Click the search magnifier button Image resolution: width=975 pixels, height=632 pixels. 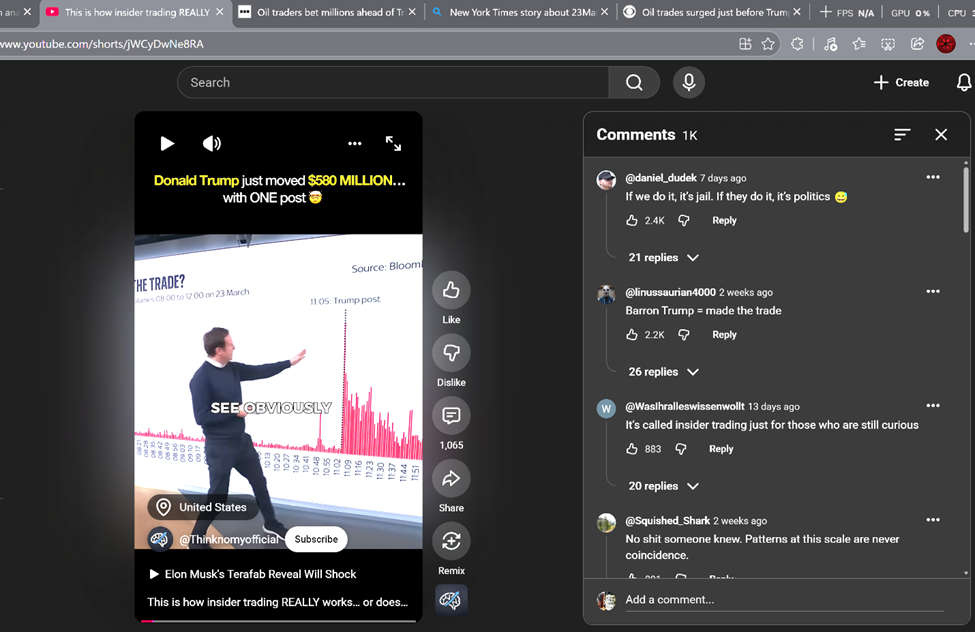(634, 83)
